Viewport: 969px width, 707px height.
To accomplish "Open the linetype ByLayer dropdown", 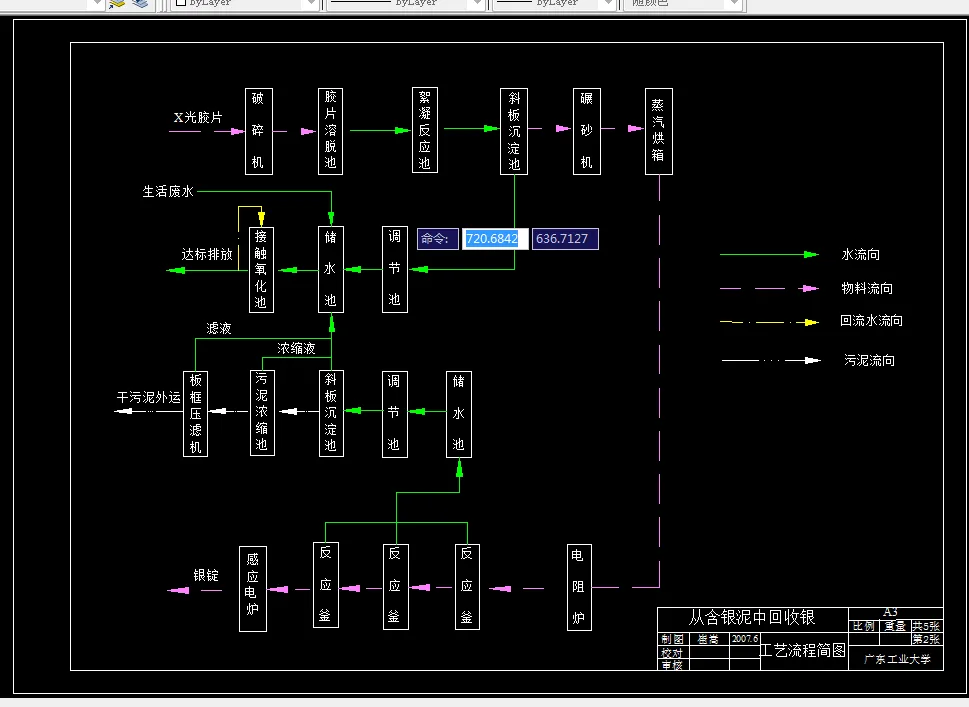I will point(476,4).
